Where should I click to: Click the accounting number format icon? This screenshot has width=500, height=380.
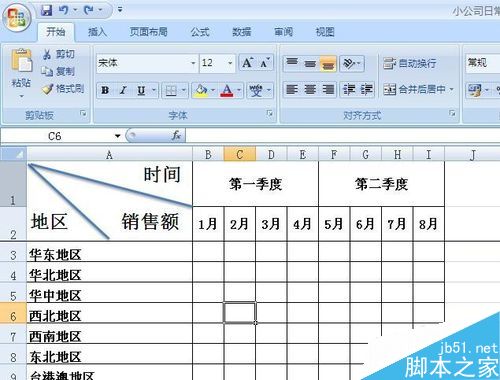pyautogui.click(x=475, y=90)
